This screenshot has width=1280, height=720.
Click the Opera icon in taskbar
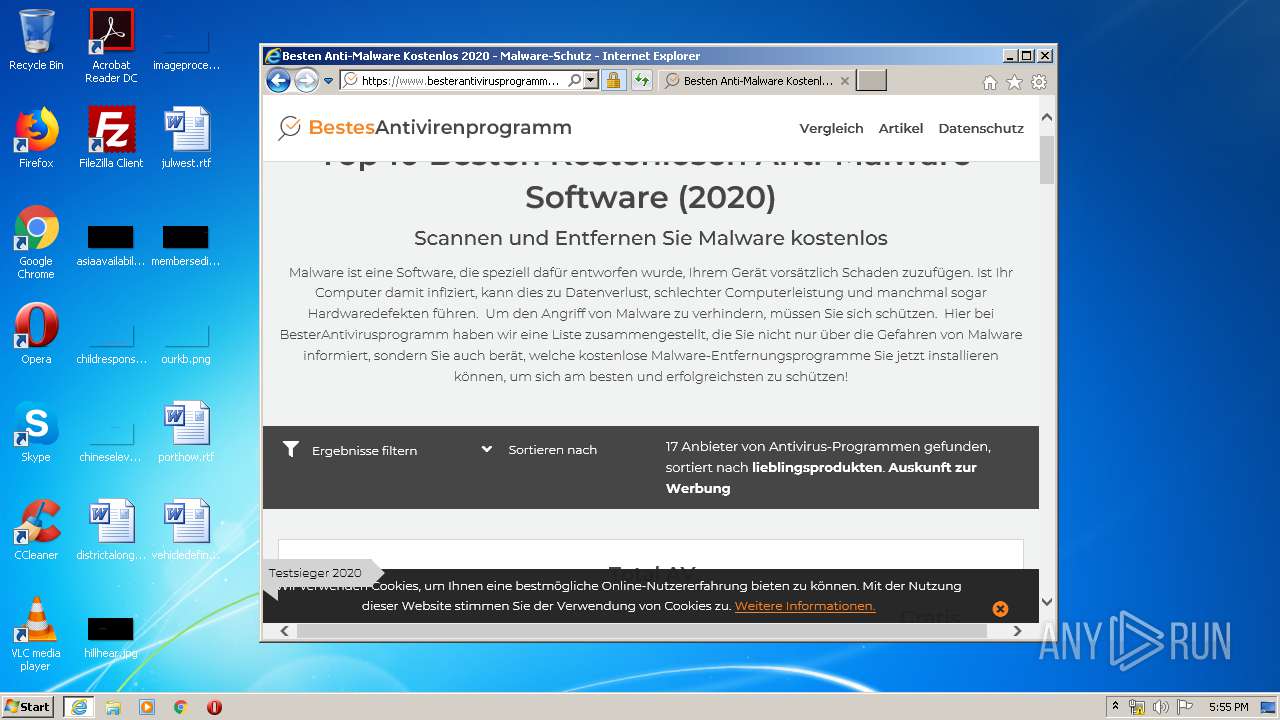[x=214, y=707]
